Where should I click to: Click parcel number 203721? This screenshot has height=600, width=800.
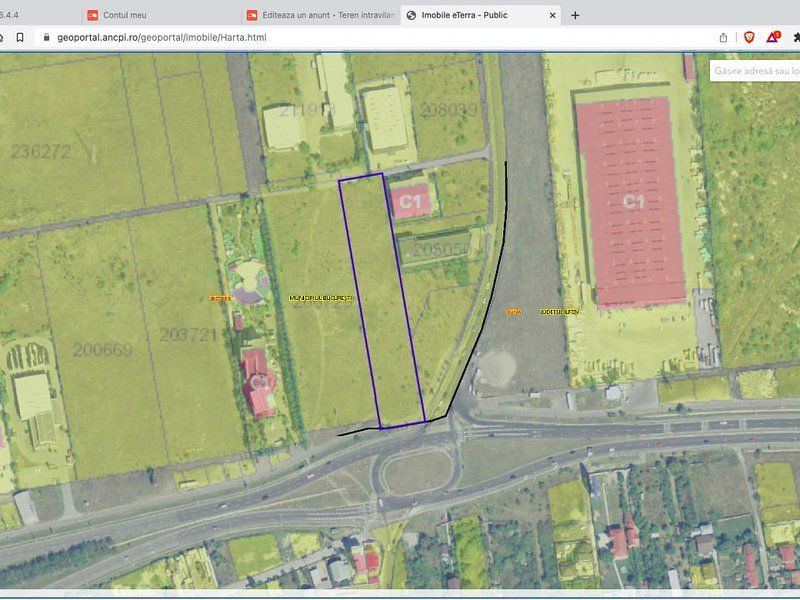tap(188, 334)
